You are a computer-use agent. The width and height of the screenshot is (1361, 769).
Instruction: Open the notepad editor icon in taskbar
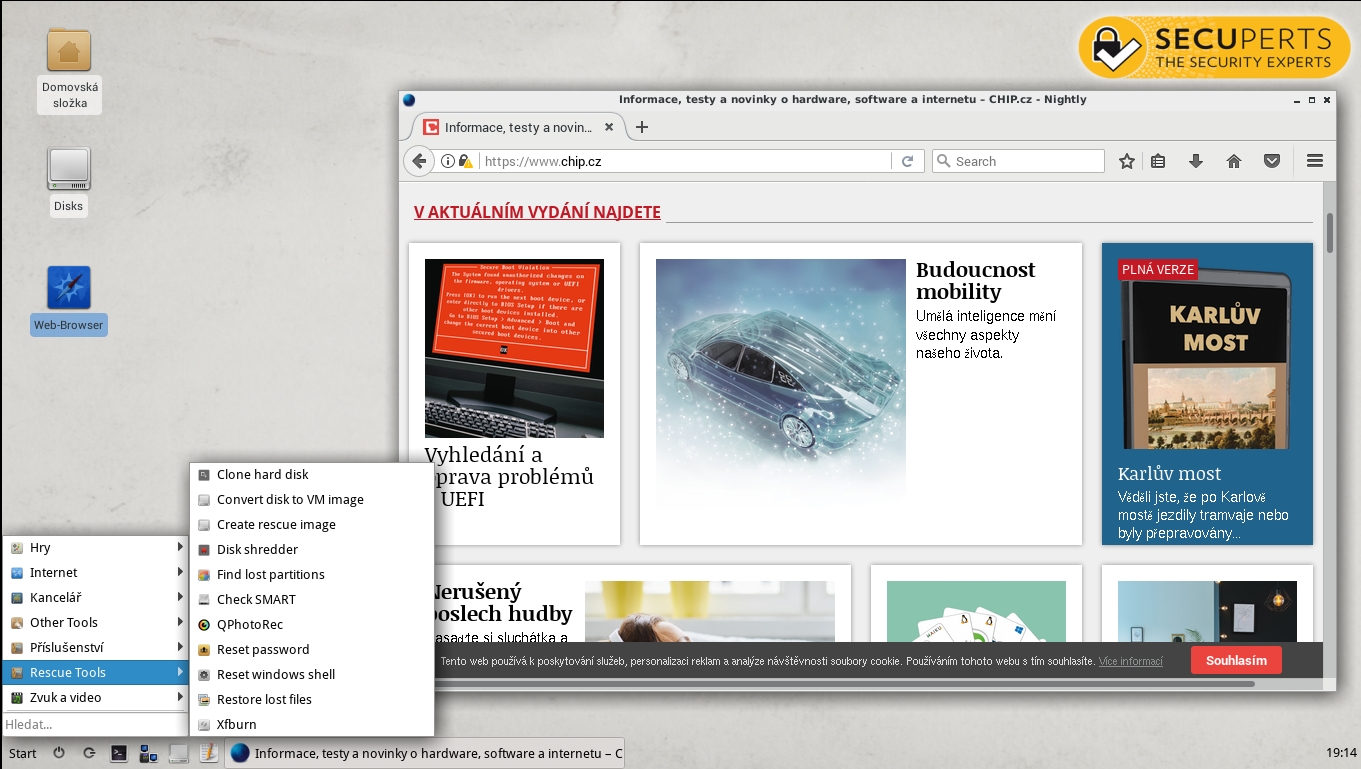click(x=208, y=753)
